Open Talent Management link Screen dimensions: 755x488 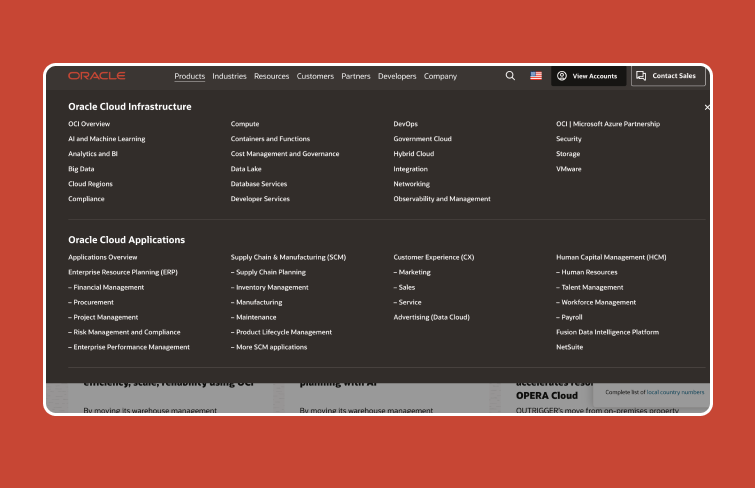coord(589,288)
